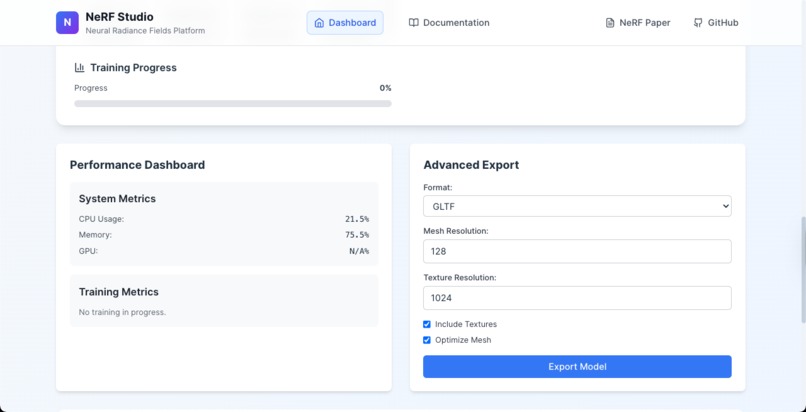Screen dimensions: 806x412
Task: Click the CPU Usage value 21.5%
Action: point(357,219)
